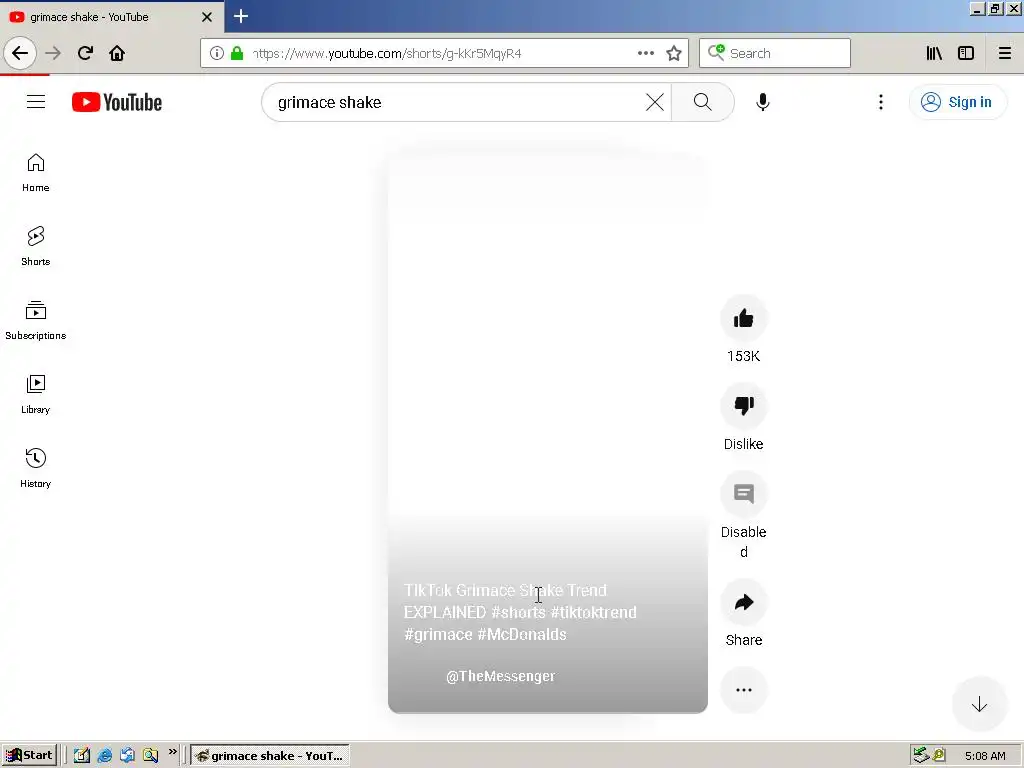Bookmark this page with star icon

tap(674, 53)
